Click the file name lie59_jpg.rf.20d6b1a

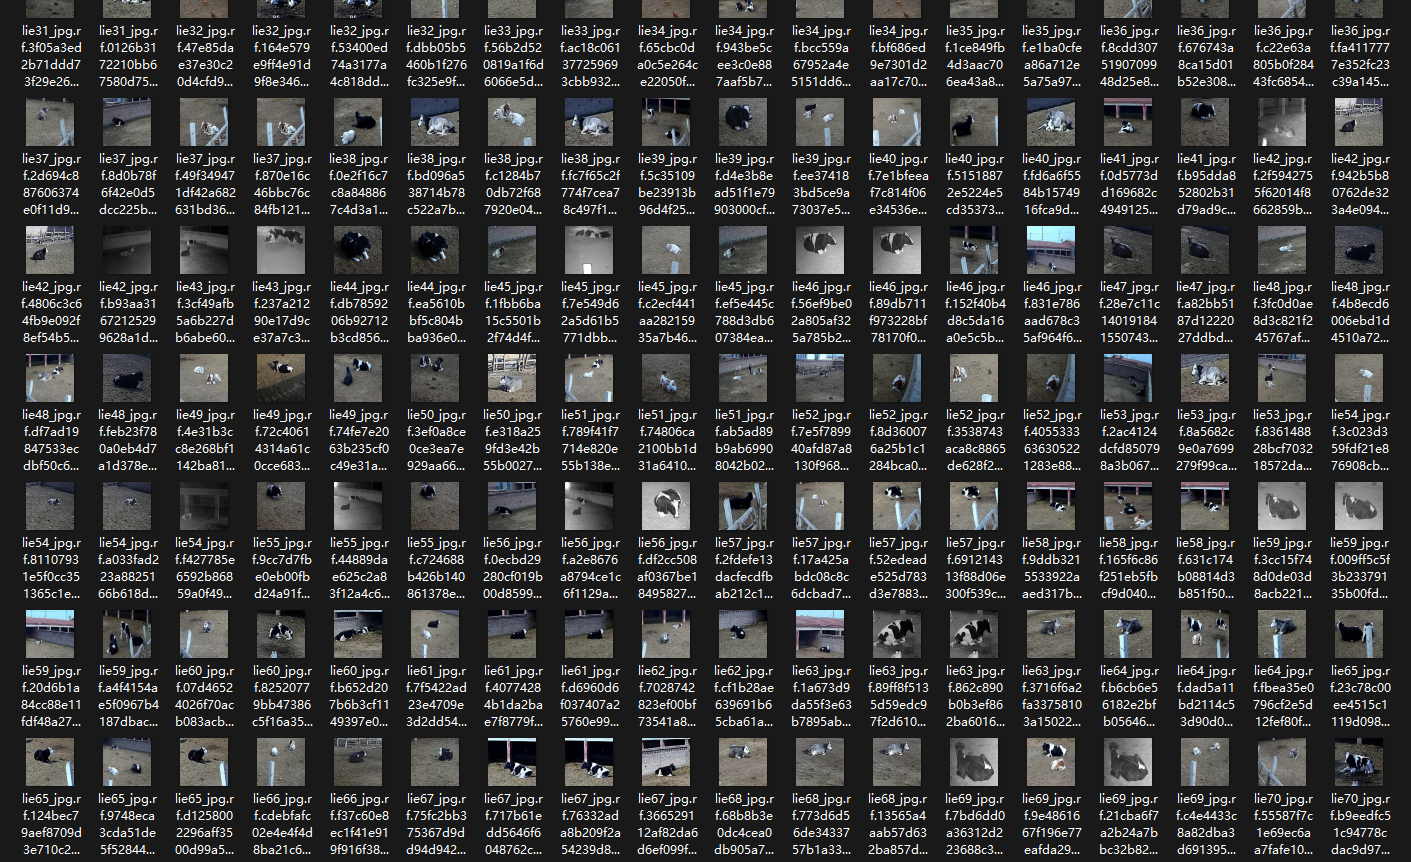point(50,697)
